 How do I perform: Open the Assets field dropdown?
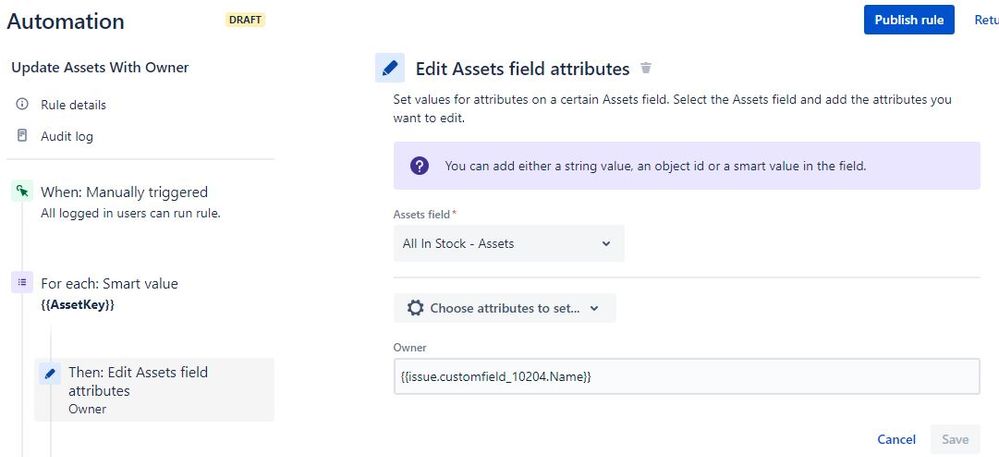tap(509, 243)
